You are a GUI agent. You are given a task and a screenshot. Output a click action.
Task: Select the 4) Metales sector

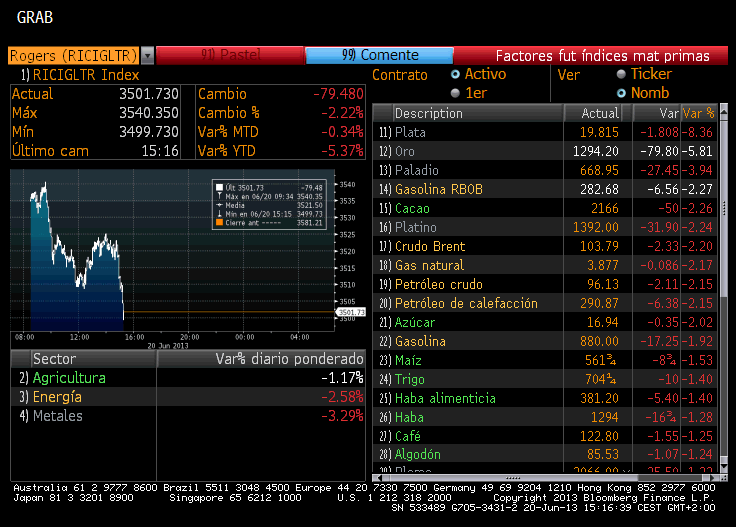188,416
